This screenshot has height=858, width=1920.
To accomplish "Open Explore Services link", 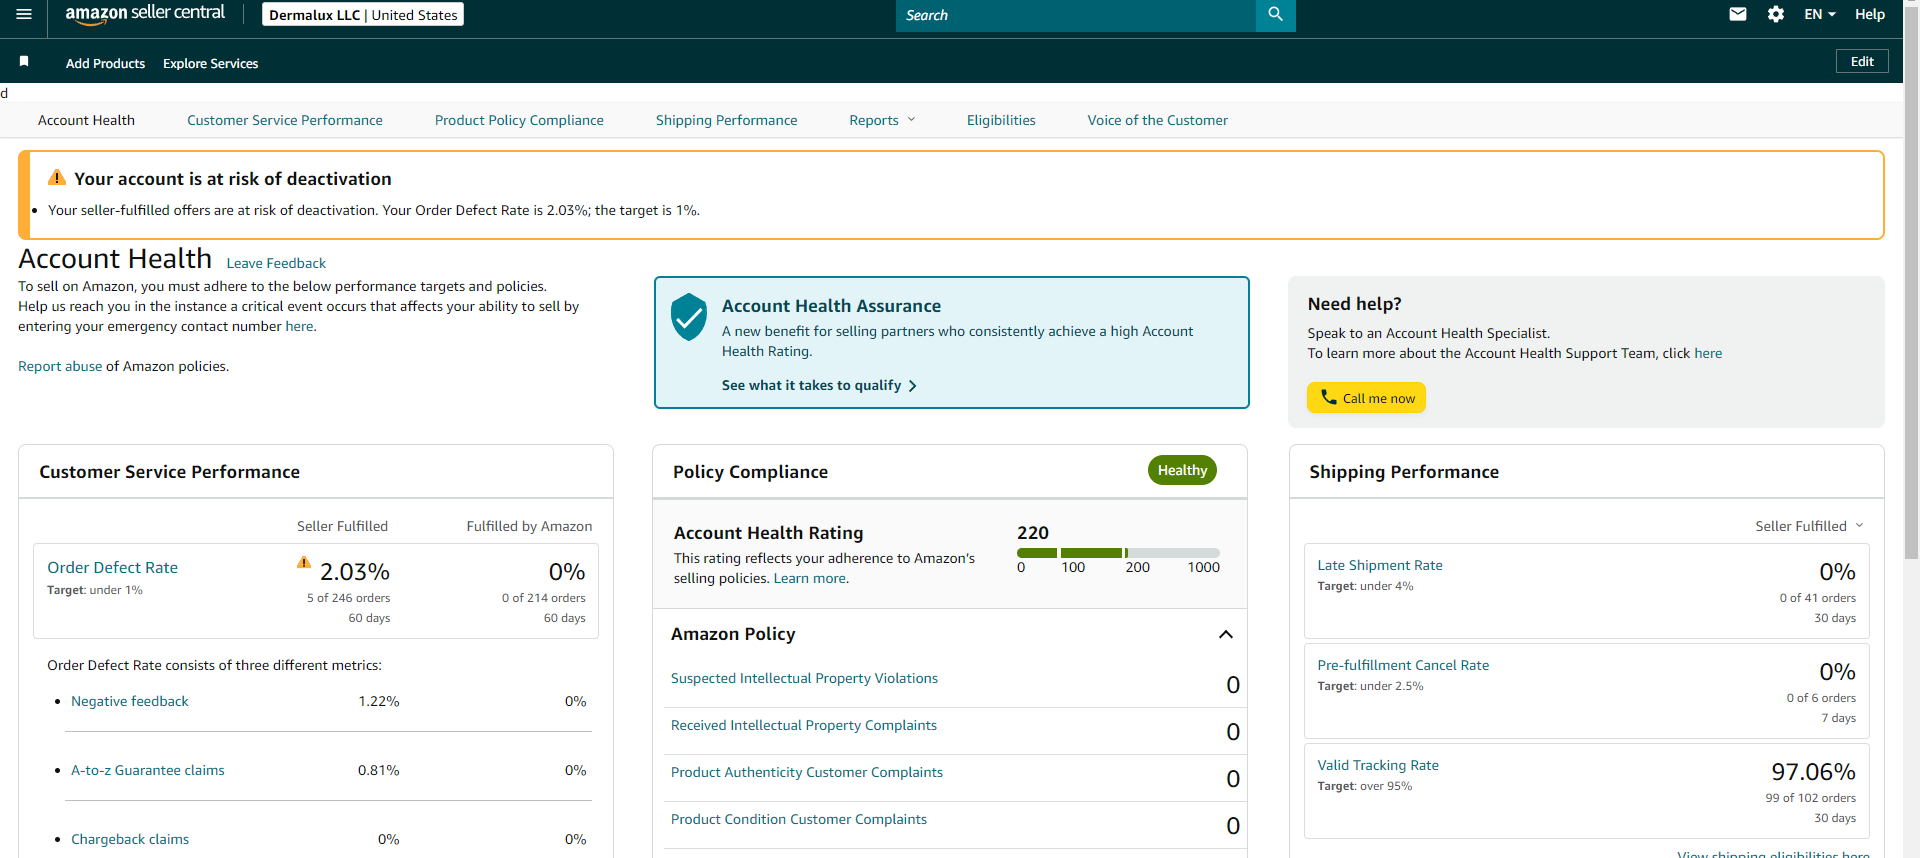I will click(210, 63).
